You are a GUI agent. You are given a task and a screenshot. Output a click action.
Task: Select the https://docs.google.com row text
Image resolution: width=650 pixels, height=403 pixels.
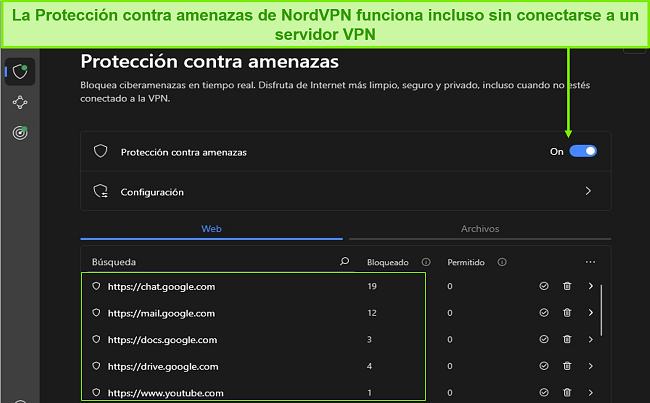click(x=162, y=340)
